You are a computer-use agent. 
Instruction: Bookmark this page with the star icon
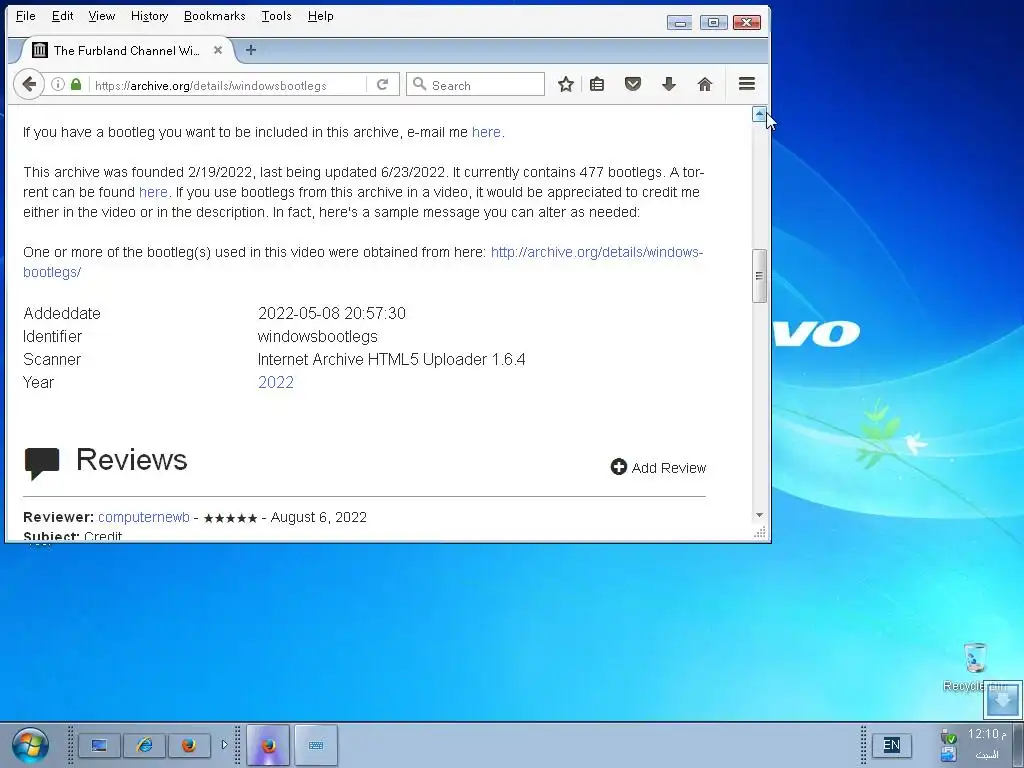tap(566, 84)
